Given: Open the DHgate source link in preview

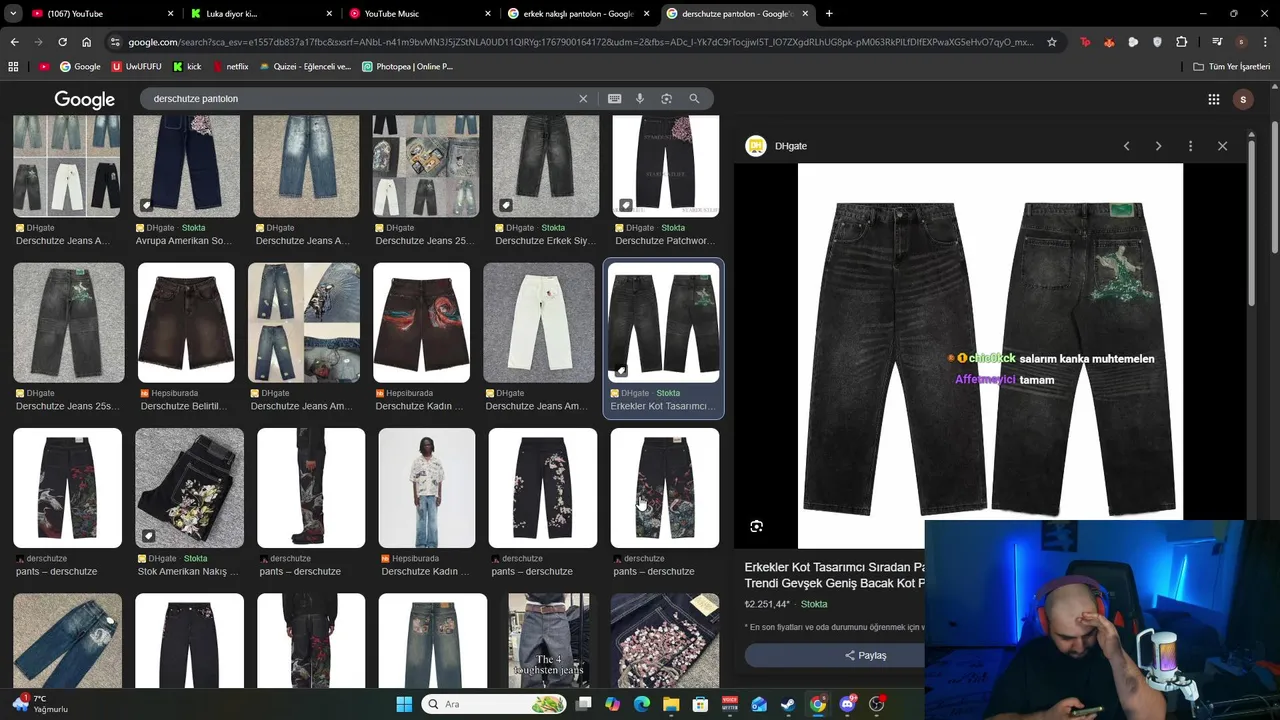Looking at the screenshot, I should (777, 146).
